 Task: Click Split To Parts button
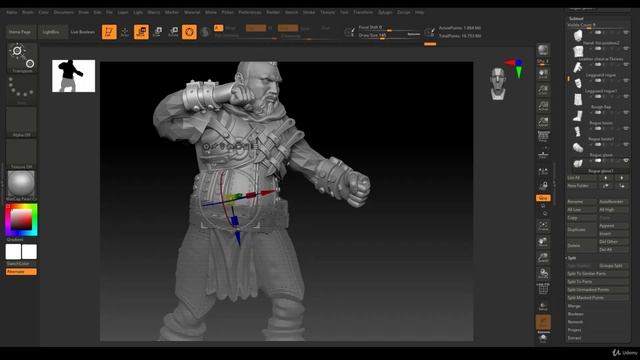pyautogui.click(x=598, y=282)
